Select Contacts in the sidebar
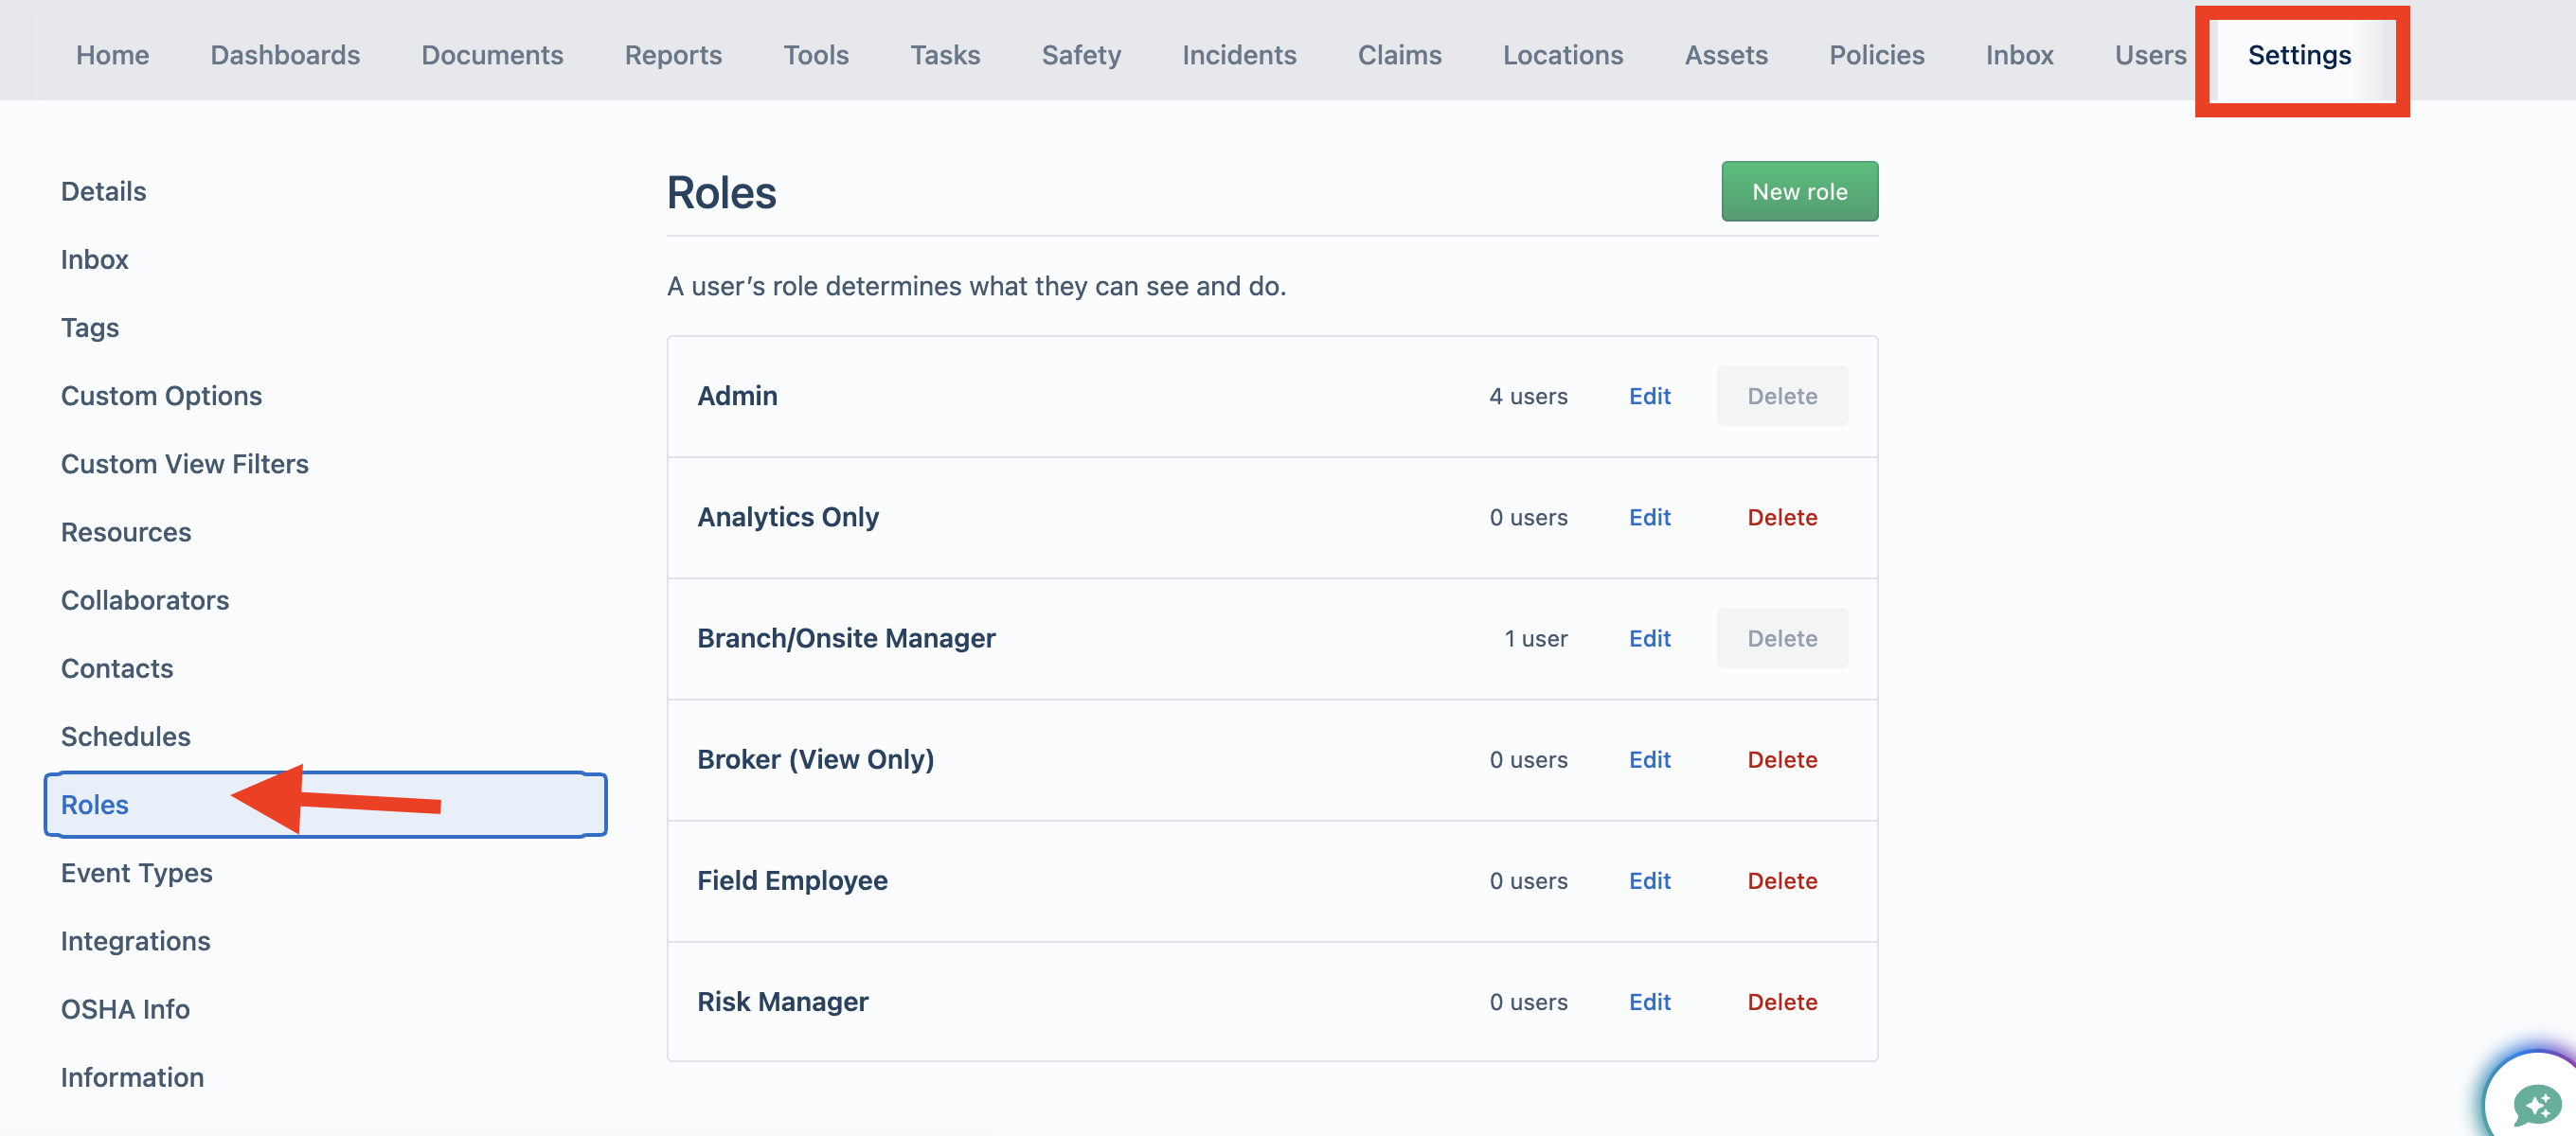This screenshot has height=1136, width=2576. coord(116,667)
